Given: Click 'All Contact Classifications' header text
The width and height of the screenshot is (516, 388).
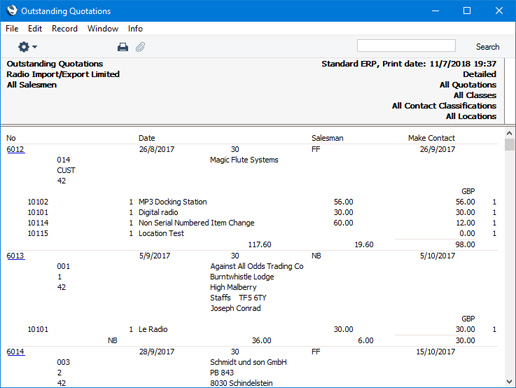Looking at the screenshot, I should click(444, 106).
